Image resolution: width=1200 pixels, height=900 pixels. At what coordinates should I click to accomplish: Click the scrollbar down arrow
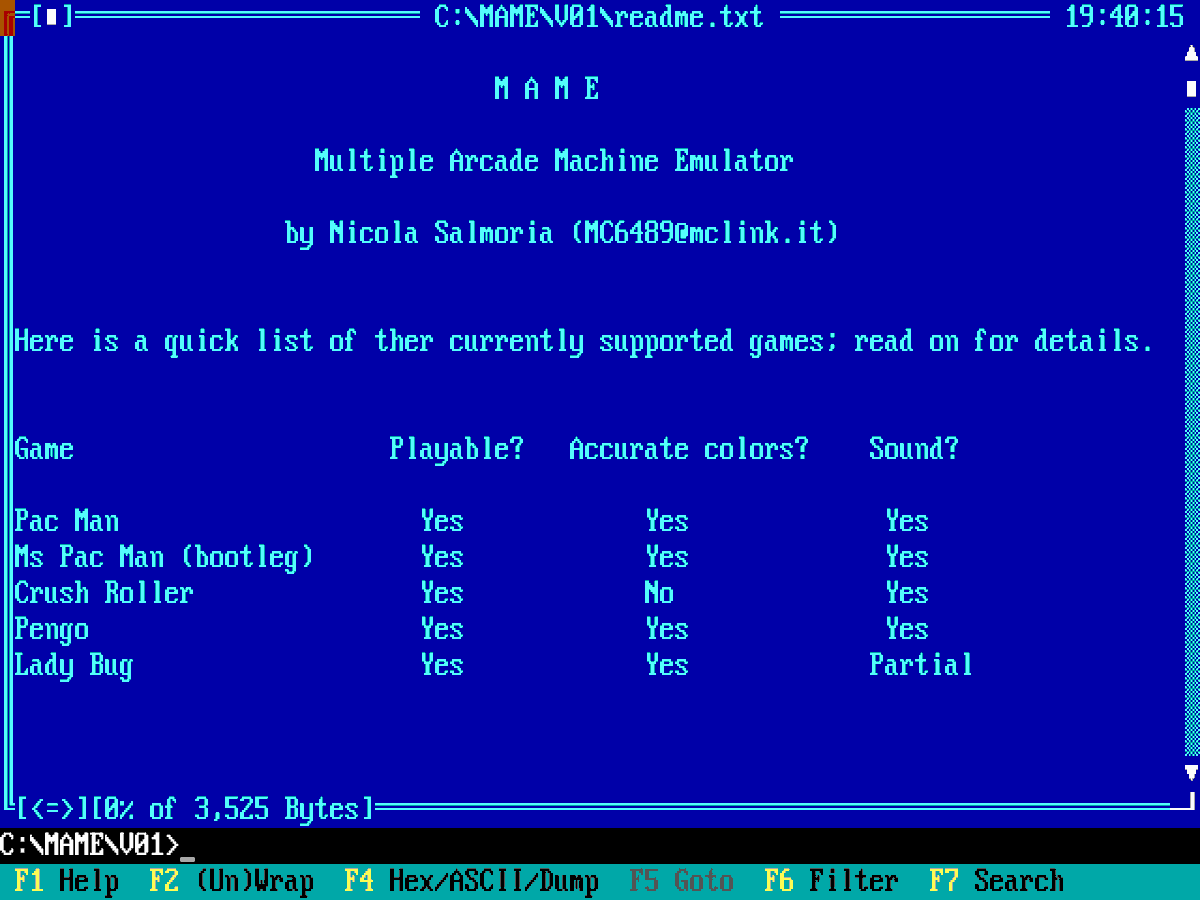point(1191,772)
